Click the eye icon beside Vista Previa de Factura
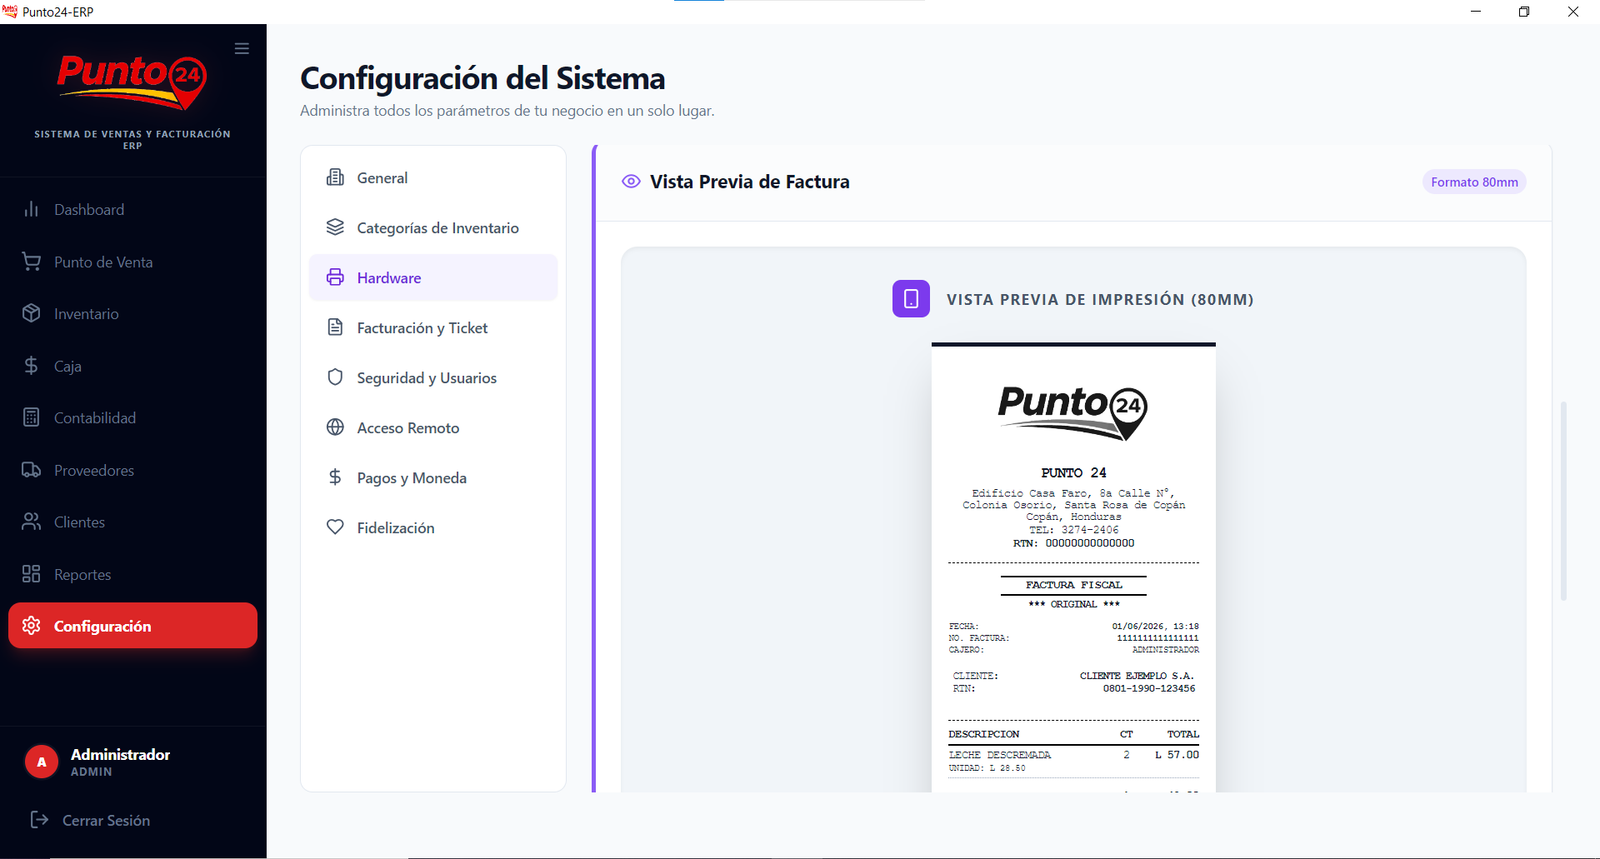The image size is (1600, 859). 631,182
